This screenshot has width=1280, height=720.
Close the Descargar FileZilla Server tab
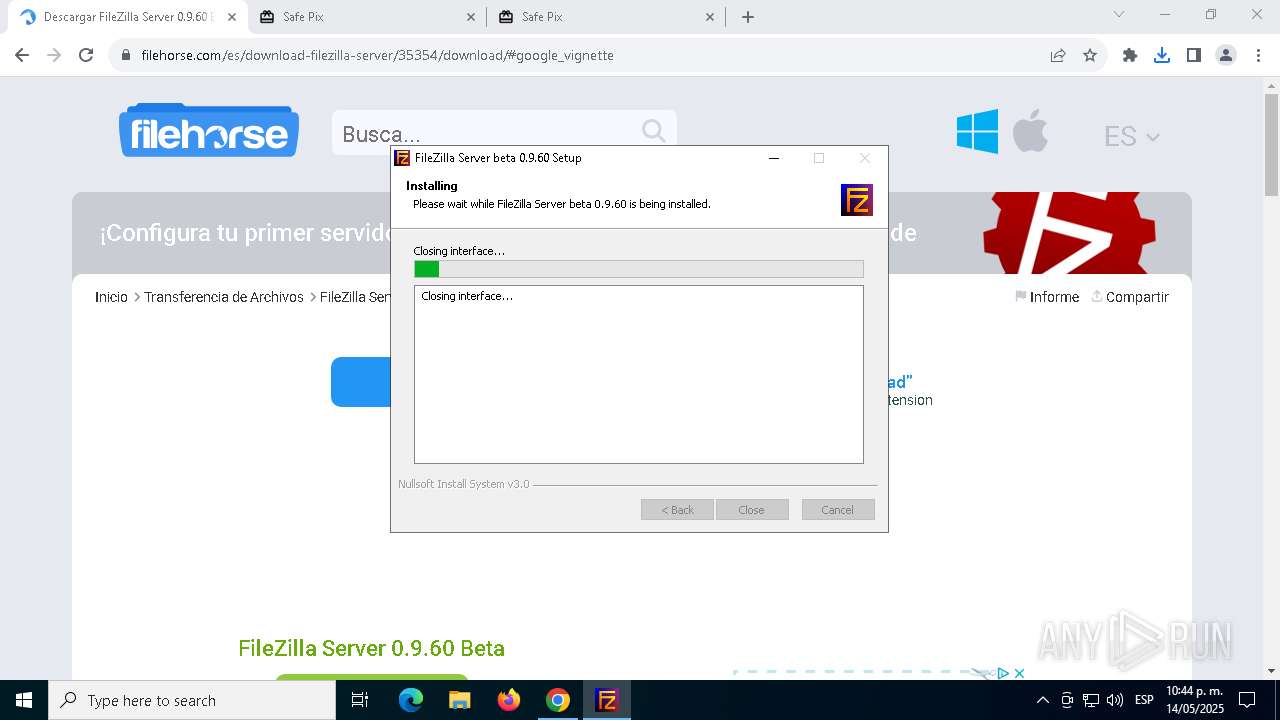pos(231,17)
